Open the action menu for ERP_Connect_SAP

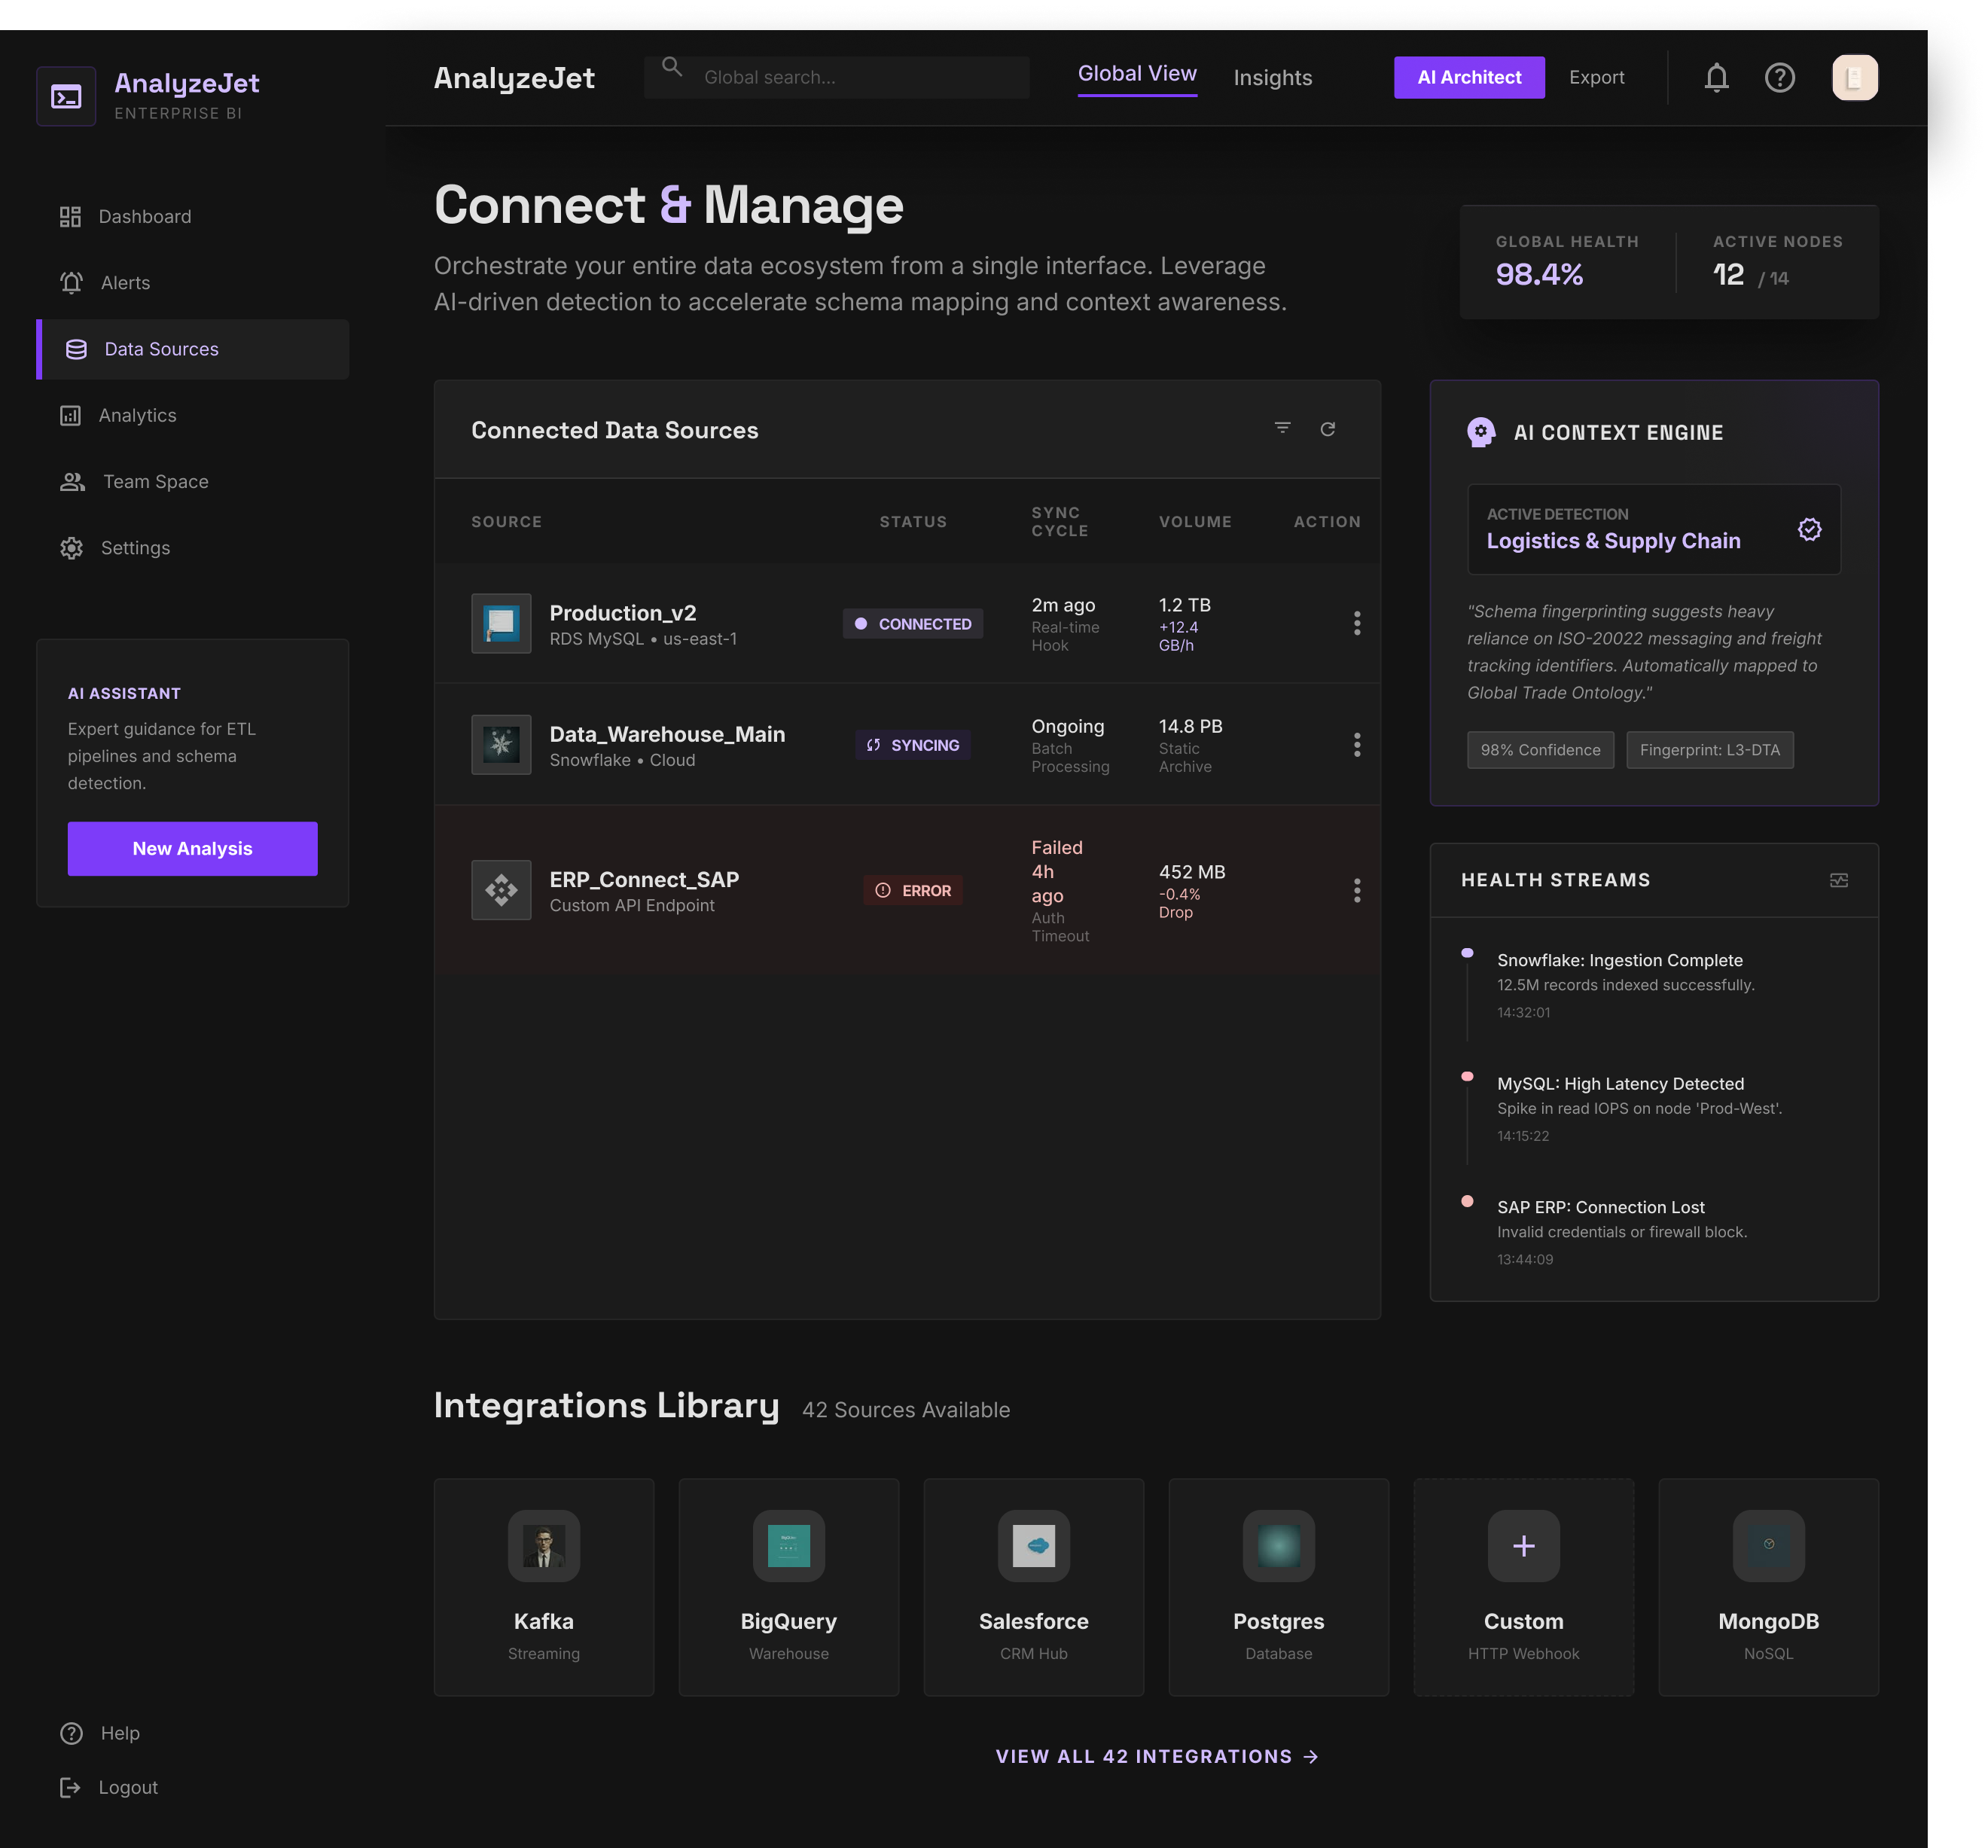point(1356,890)
